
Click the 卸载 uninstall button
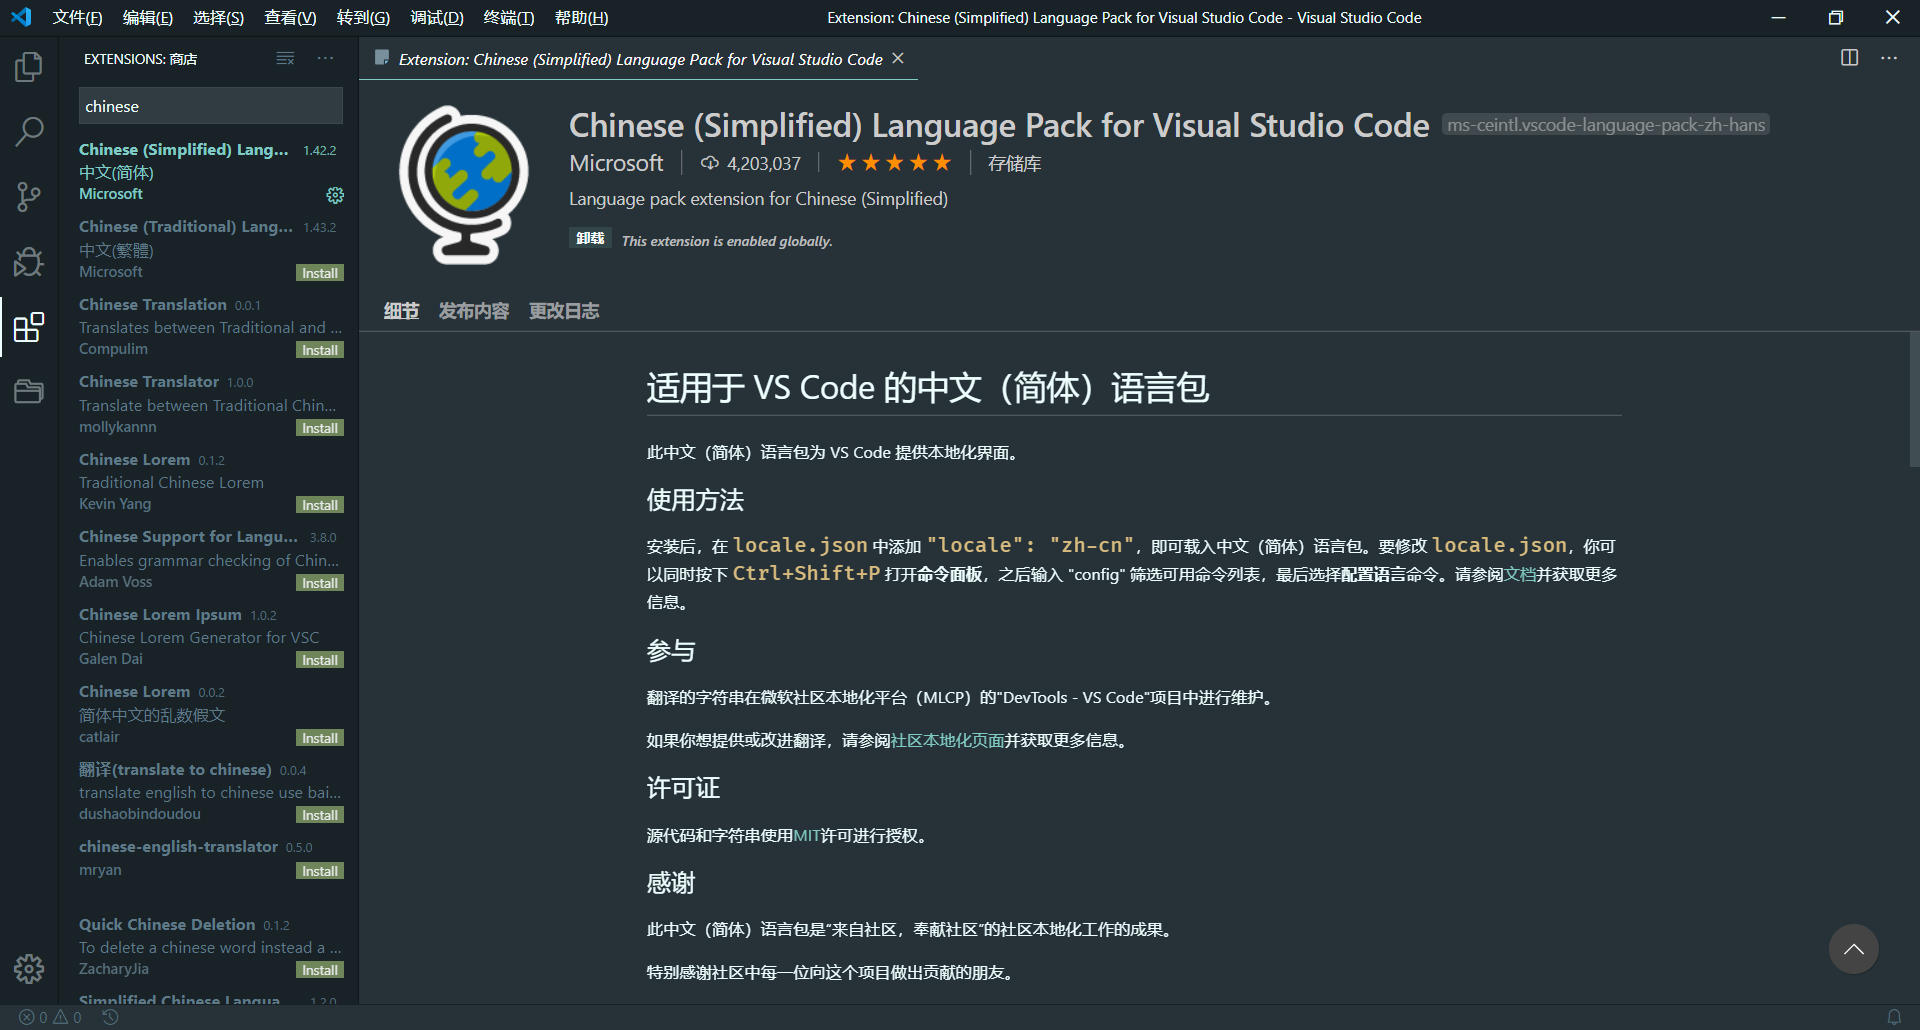(590, 238)
